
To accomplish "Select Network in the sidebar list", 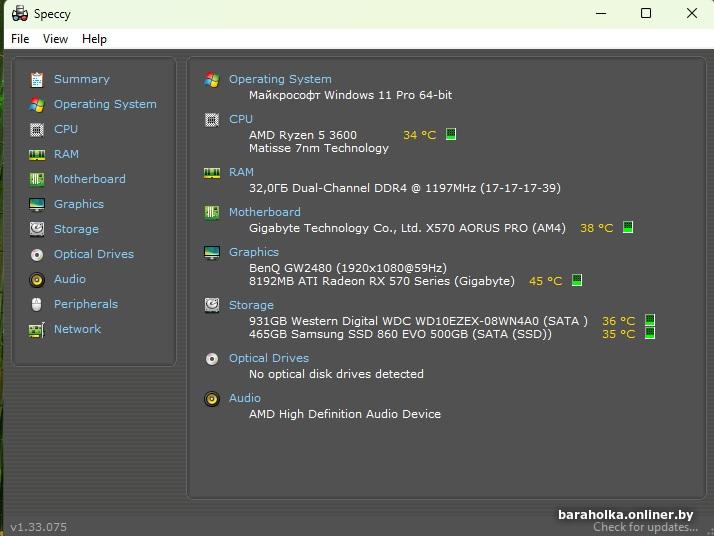I will tap(77, 329).
